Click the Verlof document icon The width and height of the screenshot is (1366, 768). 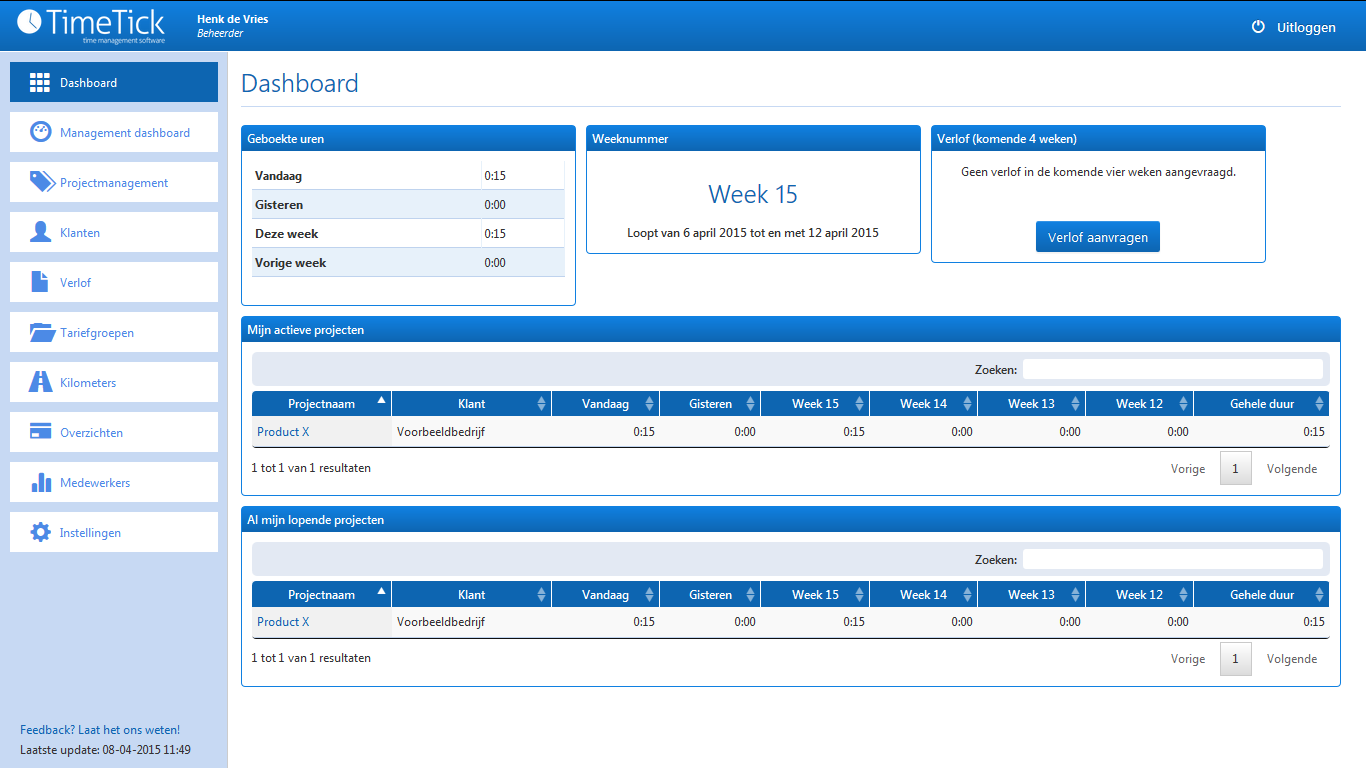pos(40,283)
